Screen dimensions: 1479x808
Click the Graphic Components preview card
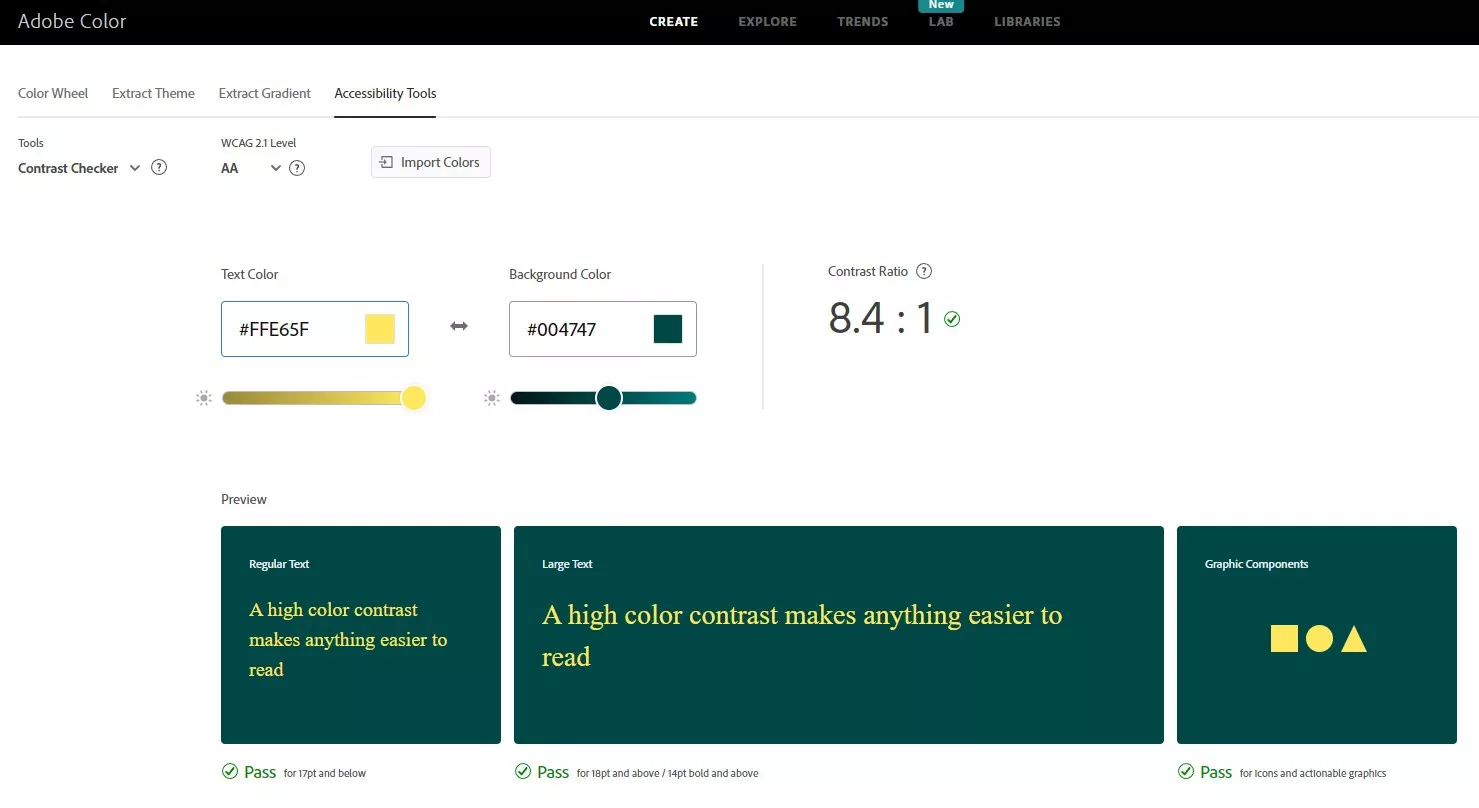pyautogui.click(x=1317, y=635)
